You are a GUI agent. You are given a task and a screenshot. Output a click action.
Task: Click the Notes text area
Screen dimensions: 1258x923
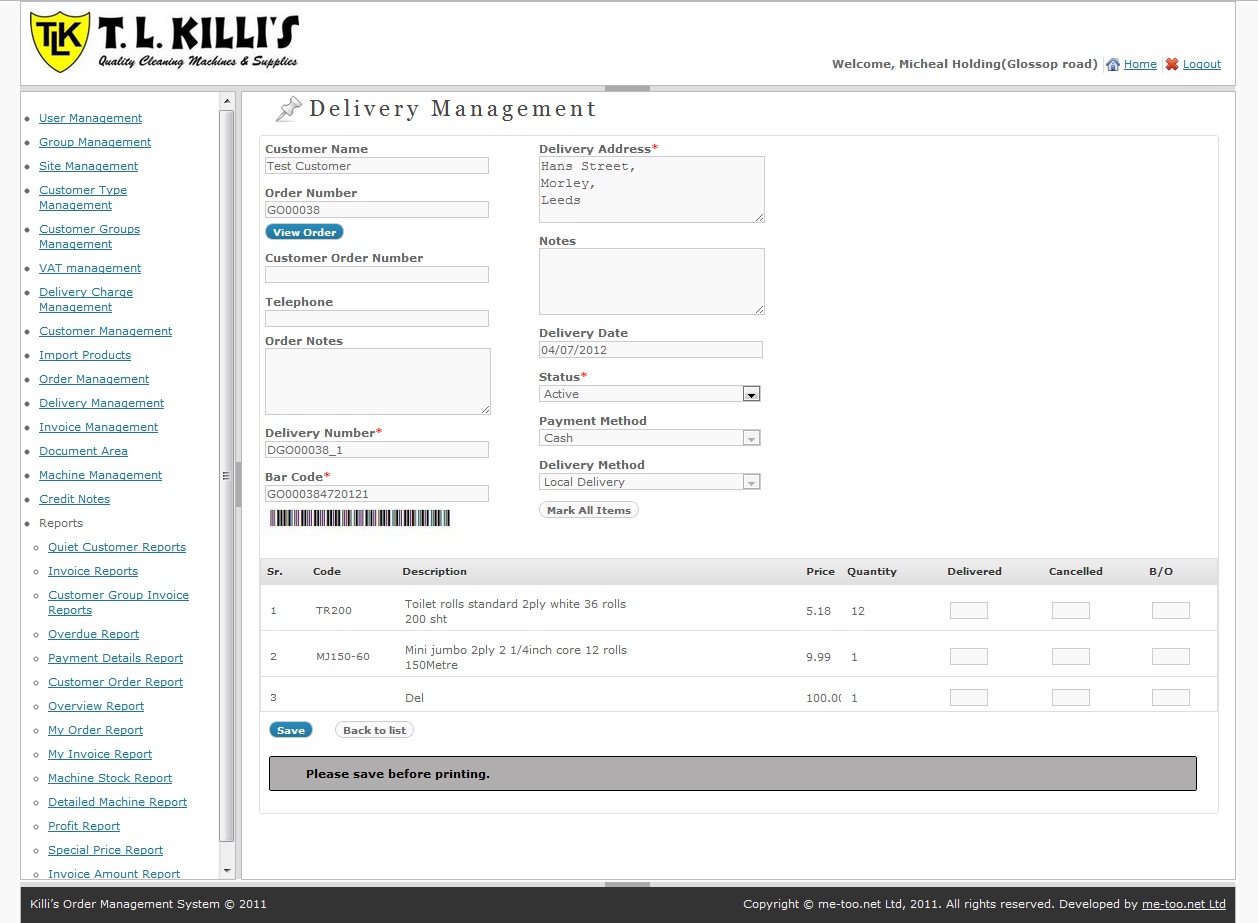[x=652, y=282]
